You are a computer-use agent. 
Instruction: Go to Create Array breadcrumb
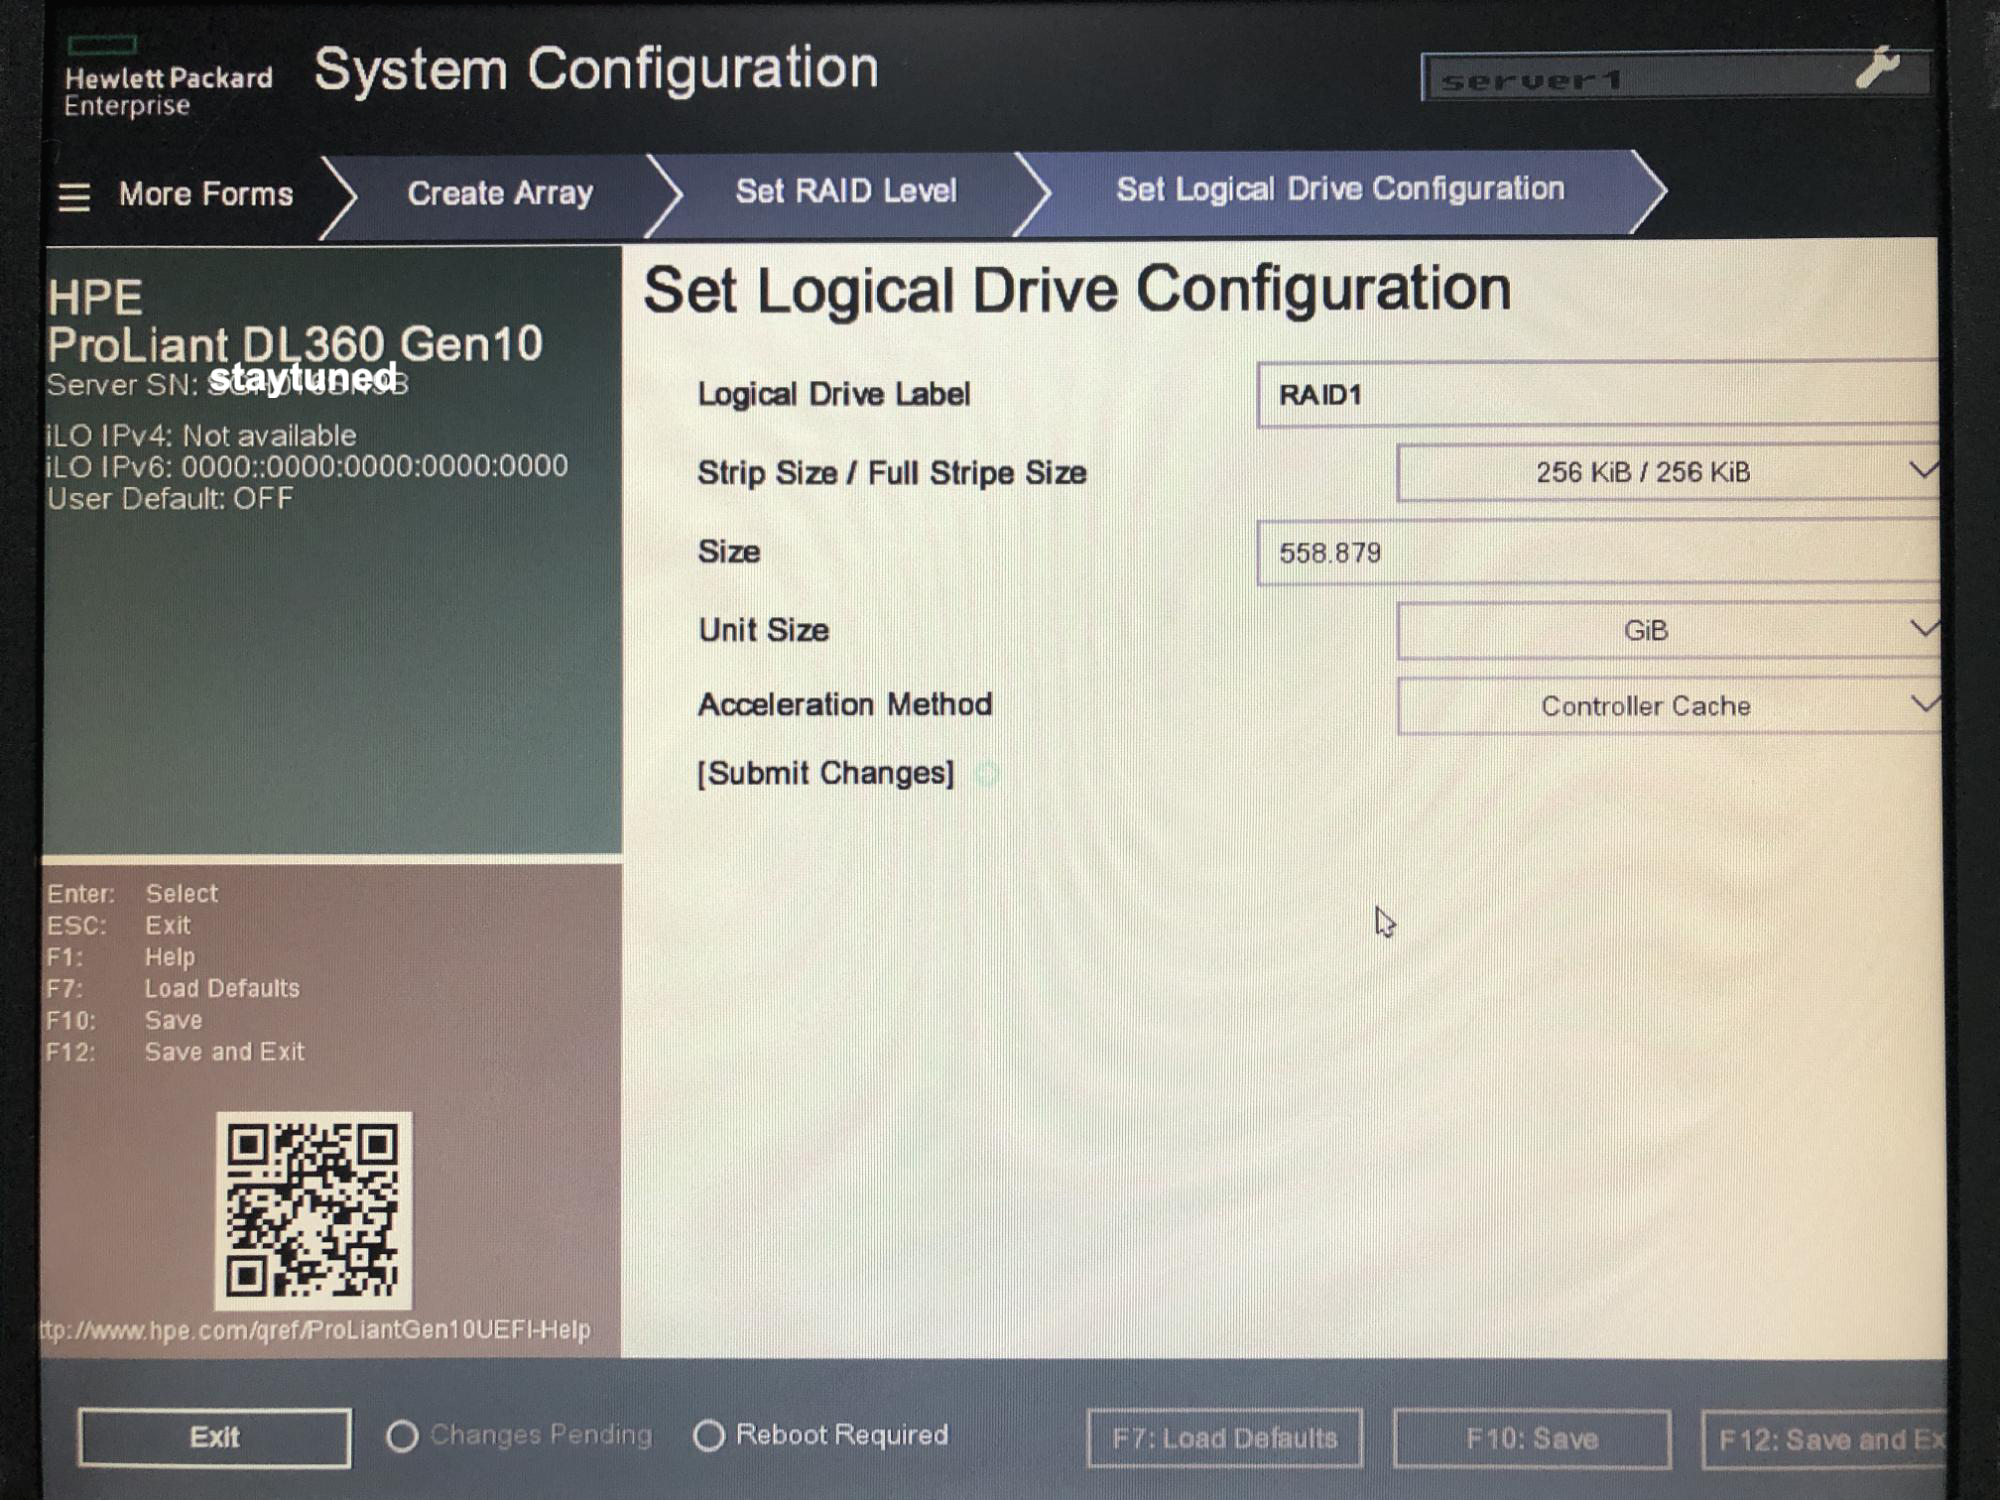coord(499,193)
